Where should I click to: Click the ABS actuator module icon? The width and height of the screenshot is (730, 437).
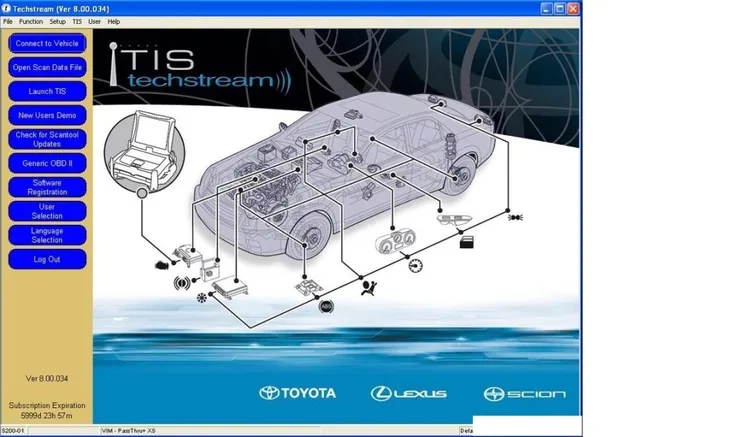309,287
